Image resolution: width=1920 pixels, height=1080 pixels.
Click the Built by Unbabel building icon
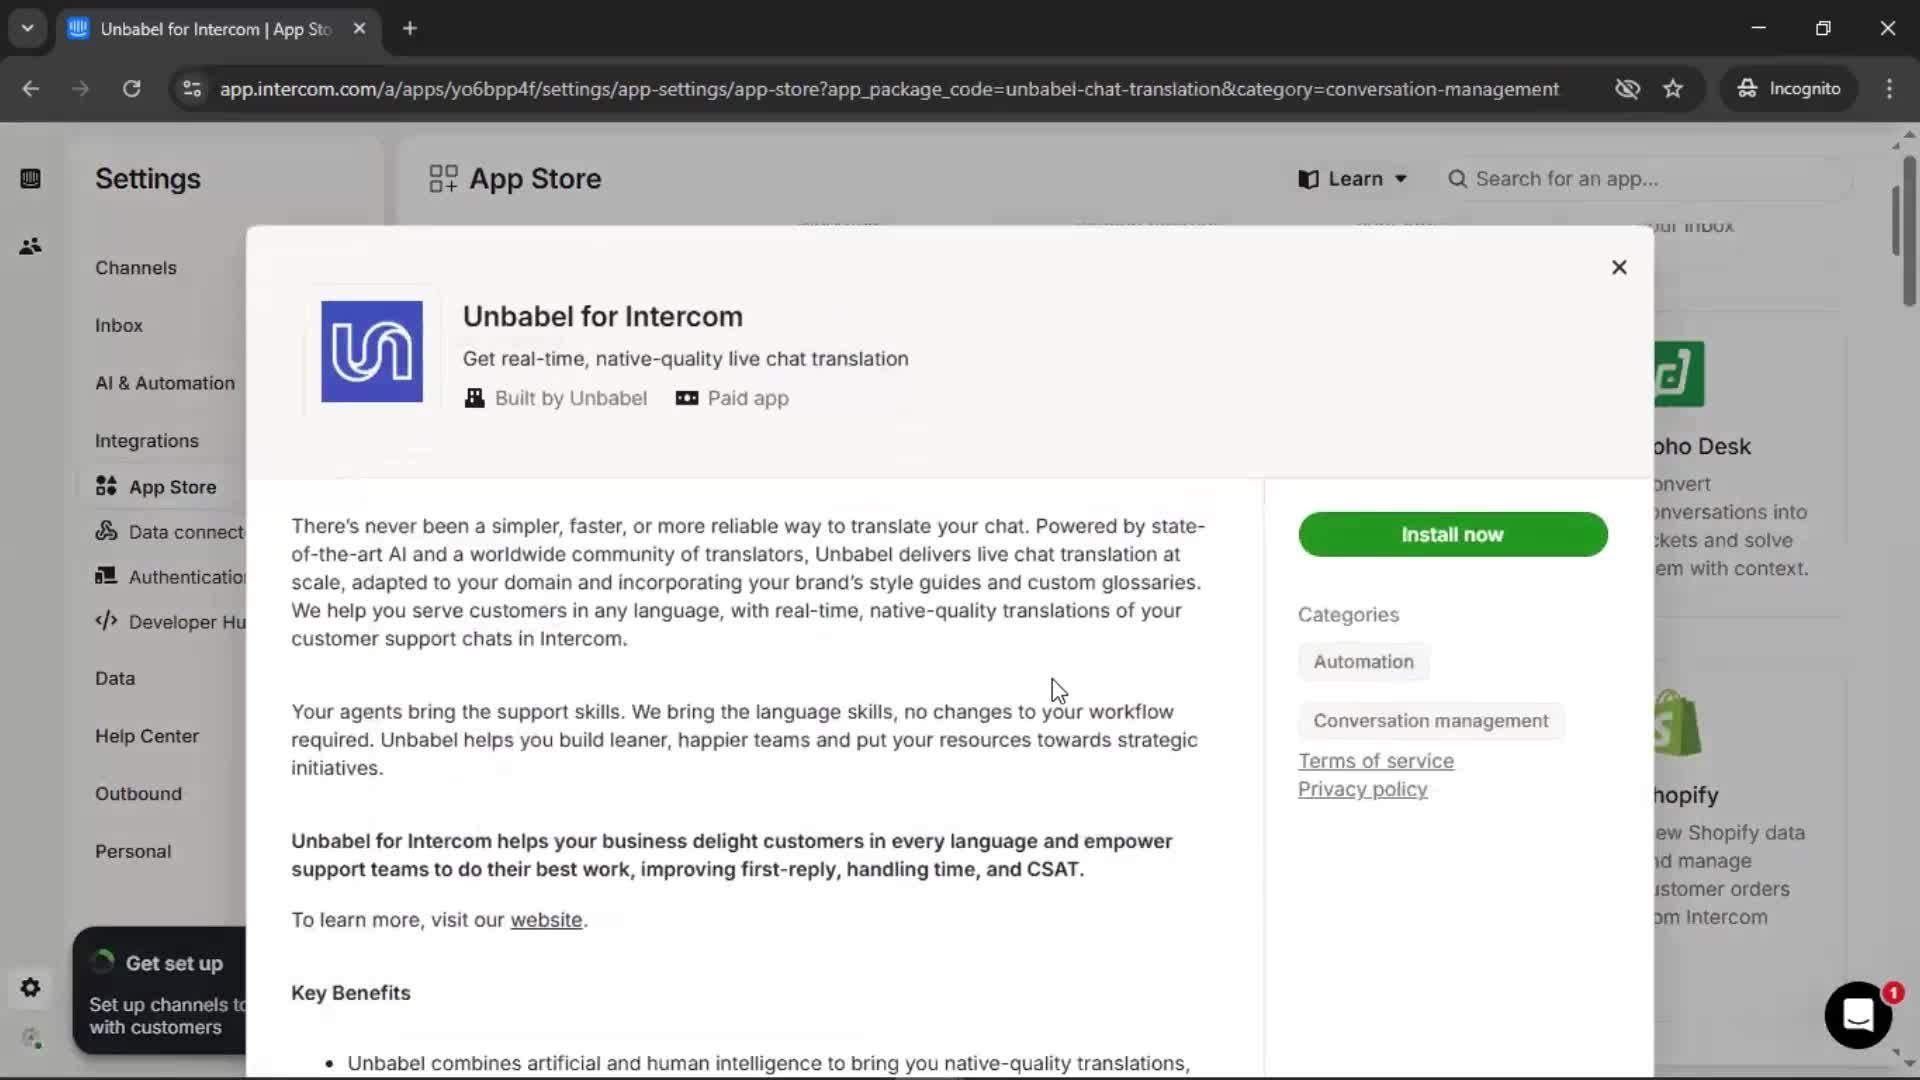(x=474, y=398)
